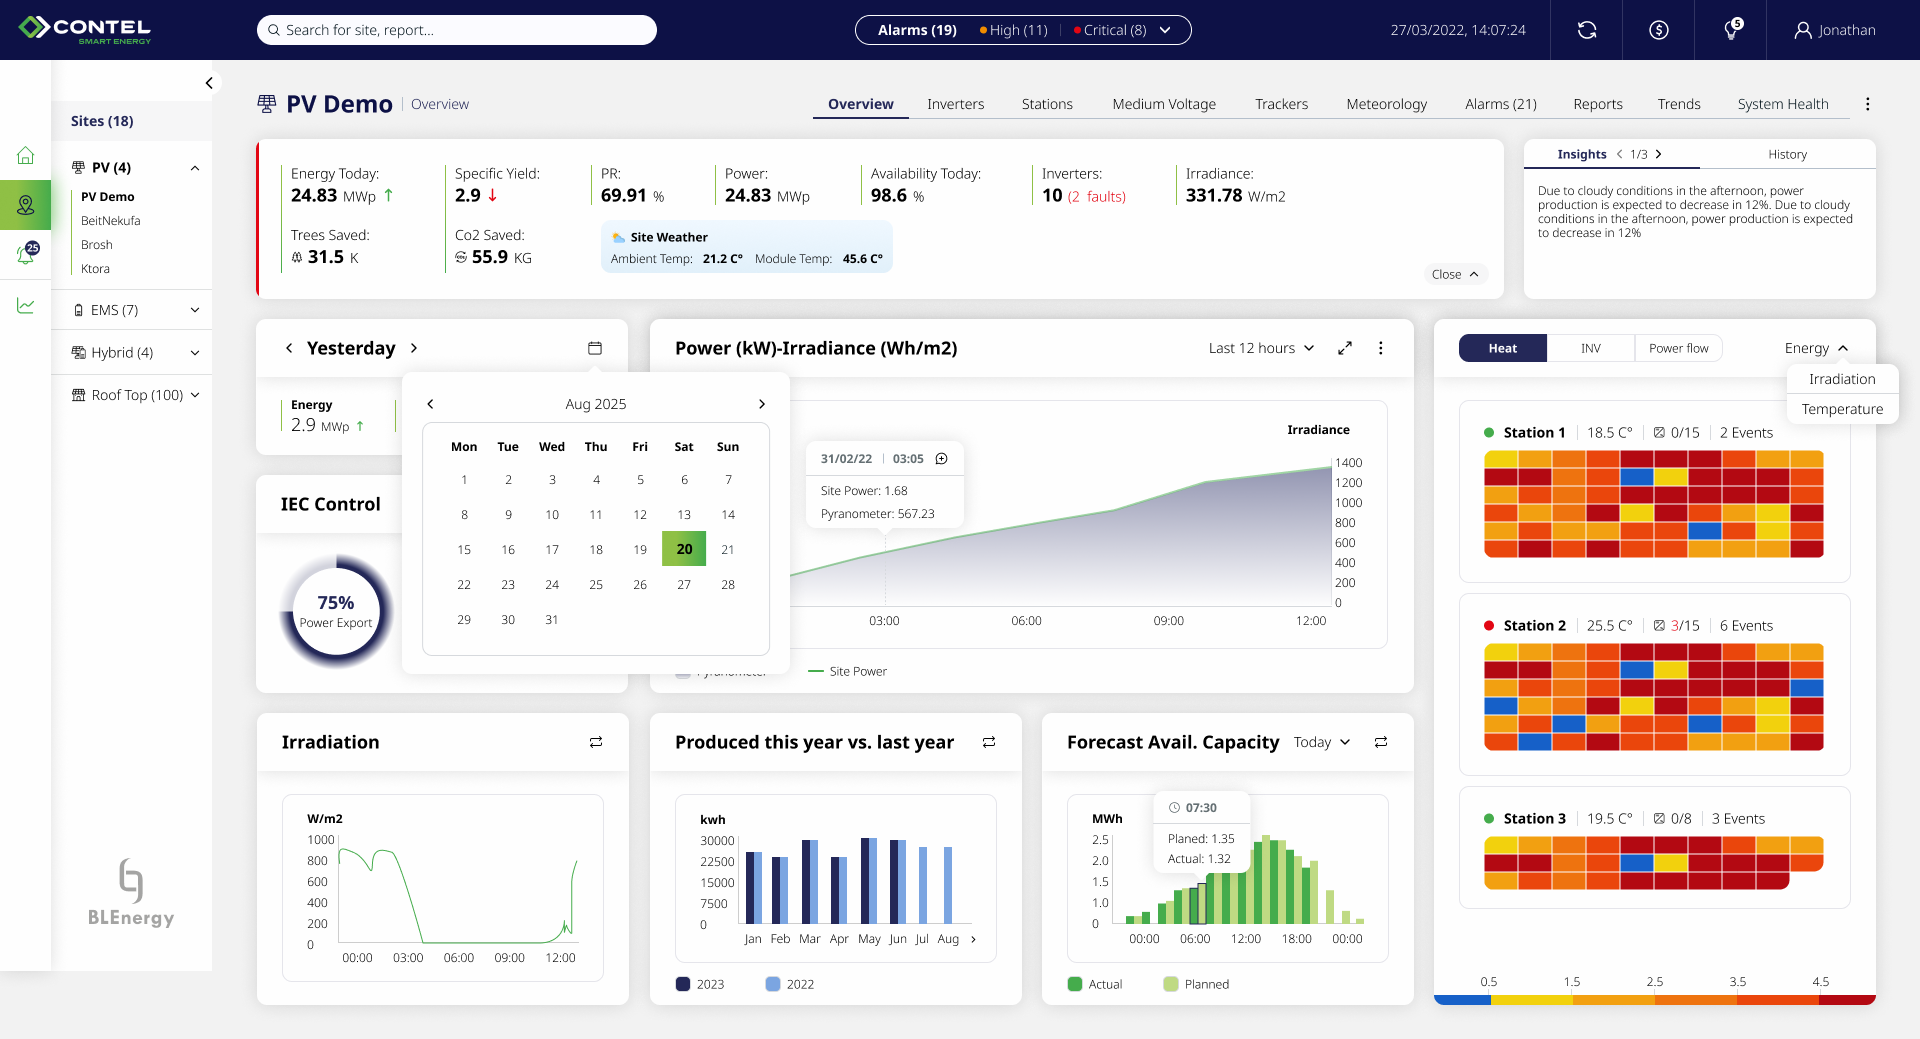1920x1039 pixels.
Task: Open the home icon in left sidebar
Action: [x=26, y=156]
